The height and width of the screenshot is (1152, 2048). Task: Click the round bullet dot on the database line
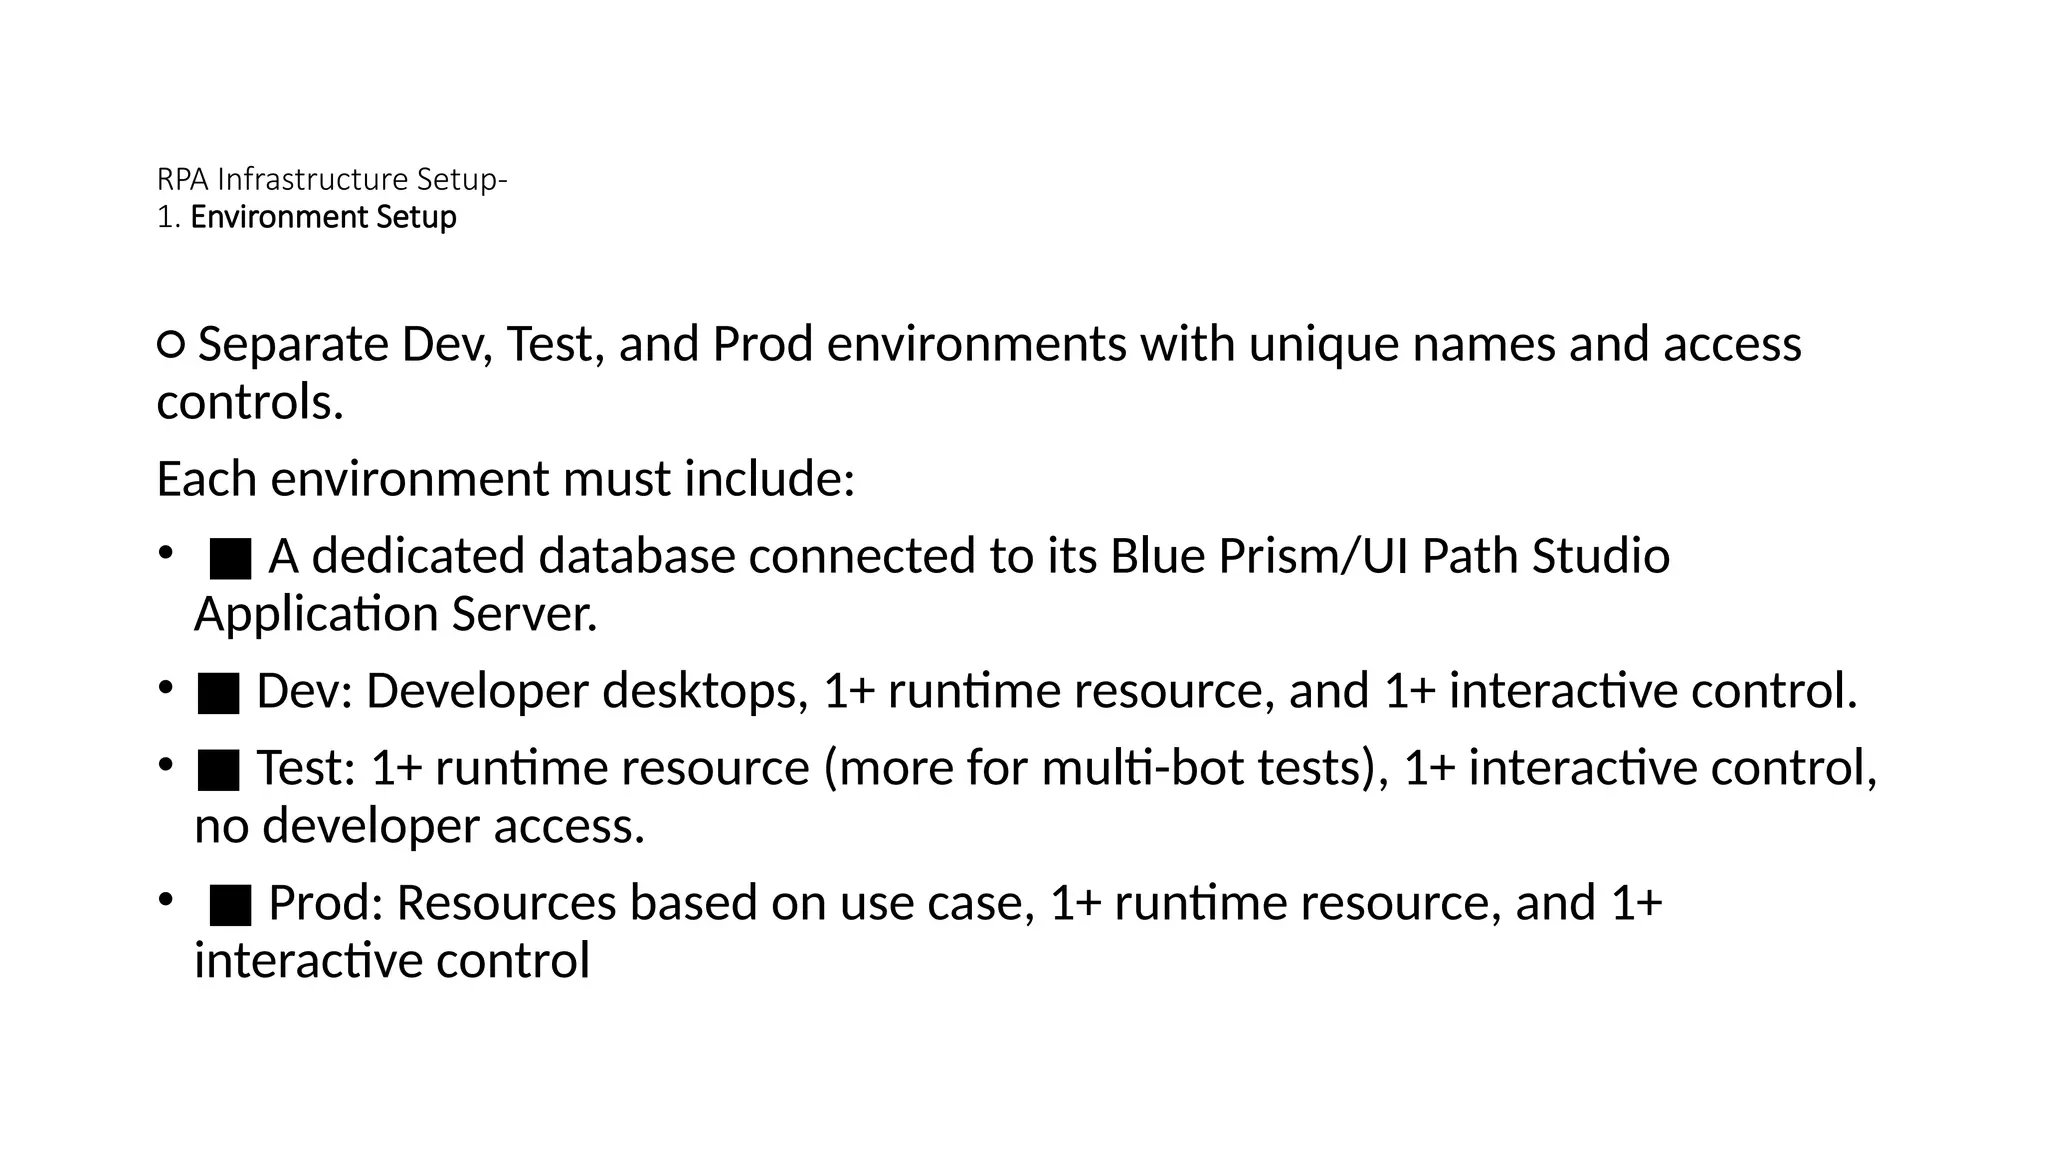click(x=165, y=552)
